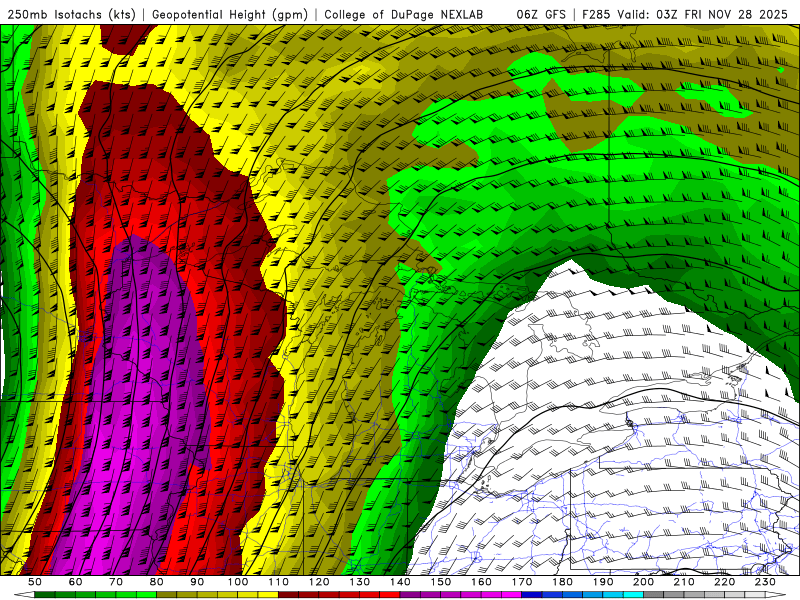Click the '140' legend scale value
This screenshot has height=600, width=800.
(x=400, y=582)
